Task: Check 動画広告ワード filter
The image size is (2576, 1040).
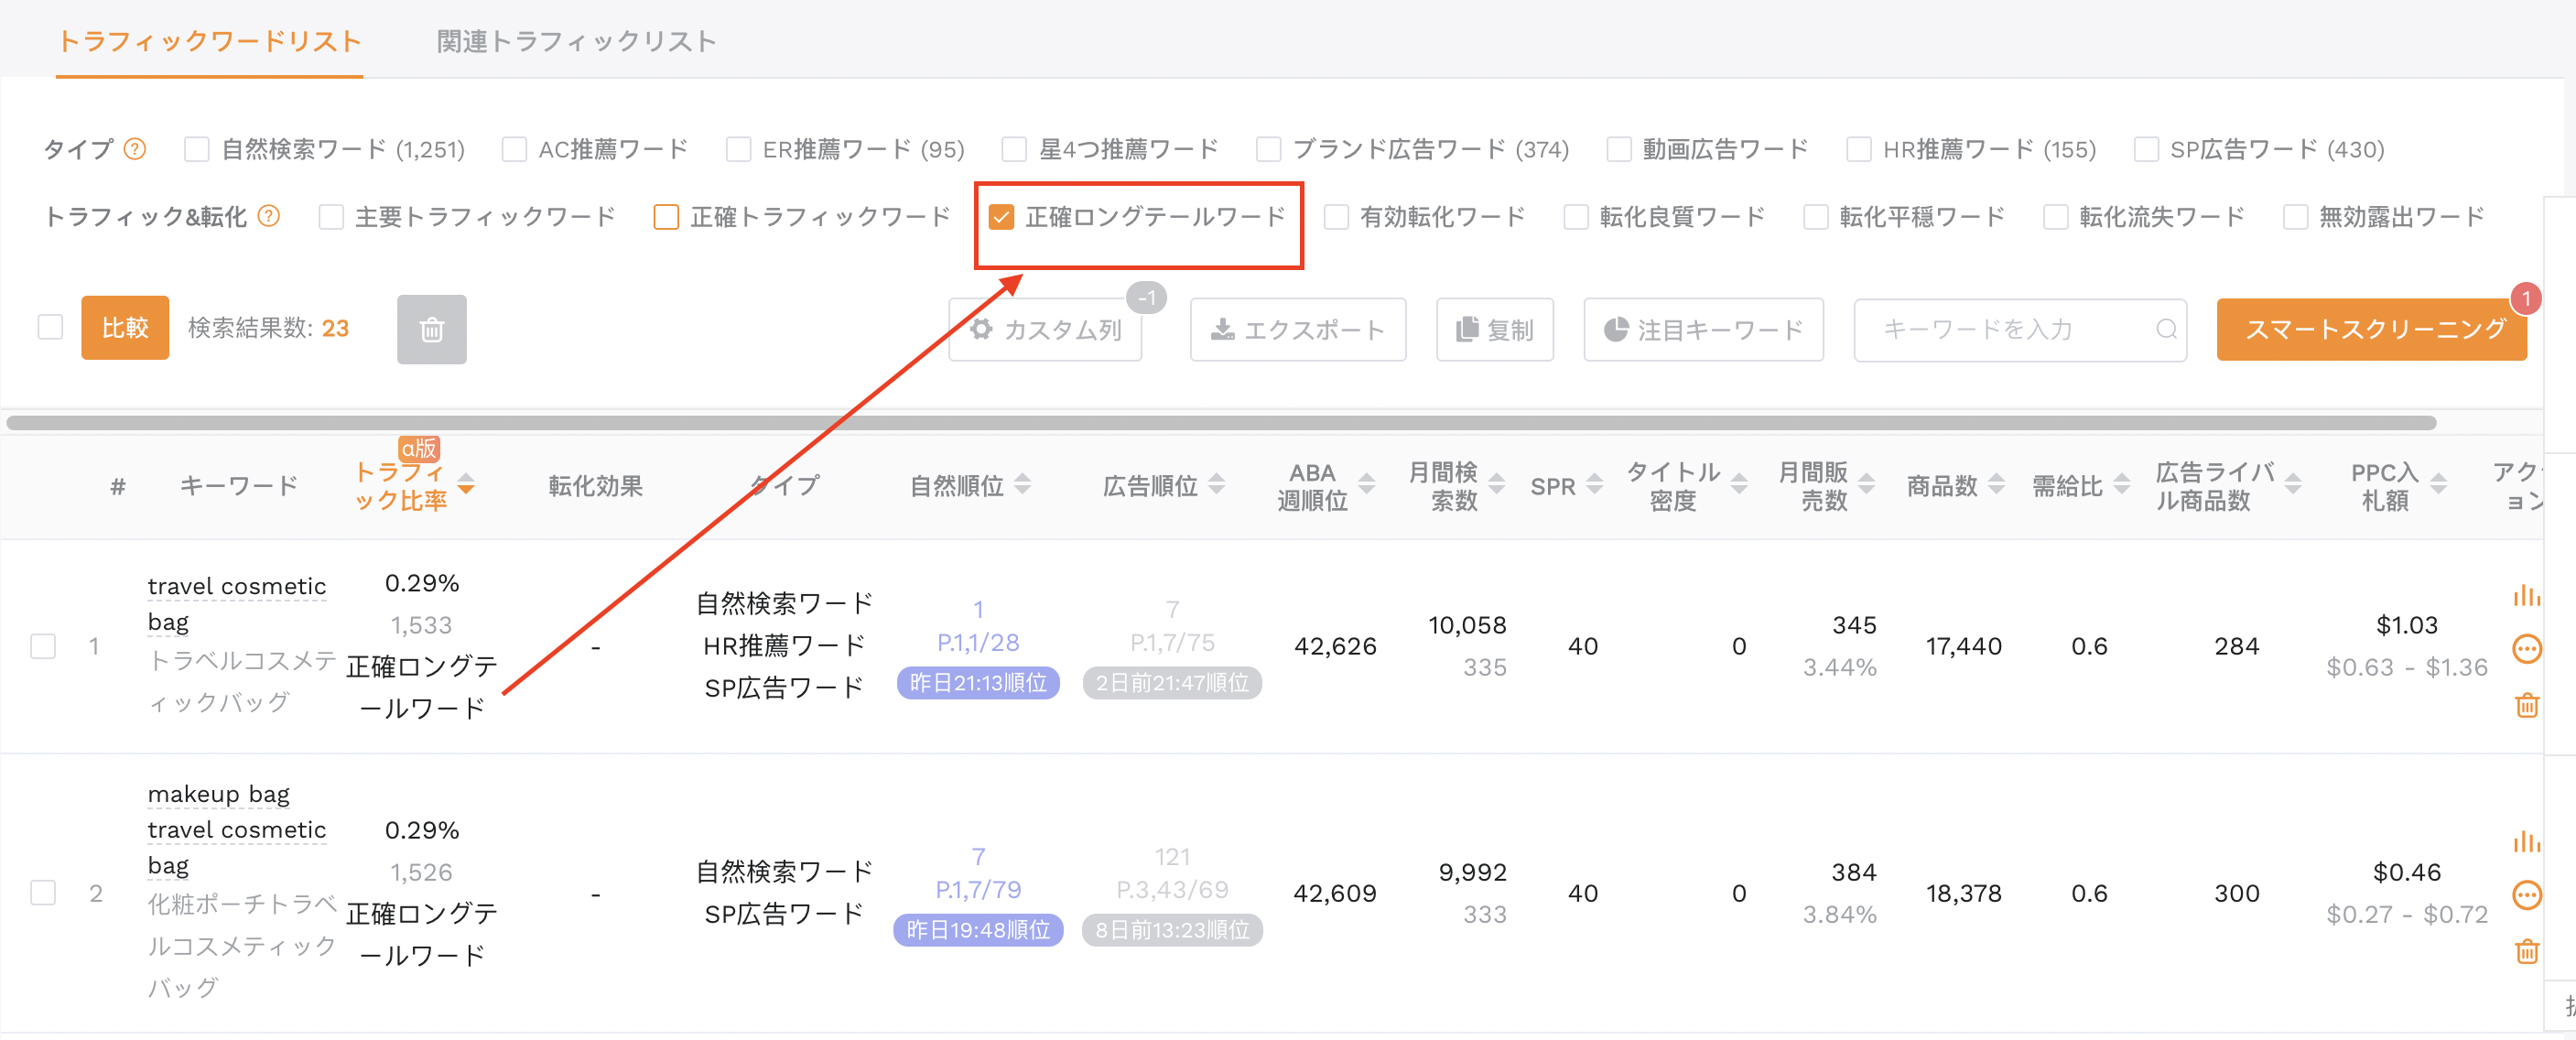Action: click(1618, 149)
